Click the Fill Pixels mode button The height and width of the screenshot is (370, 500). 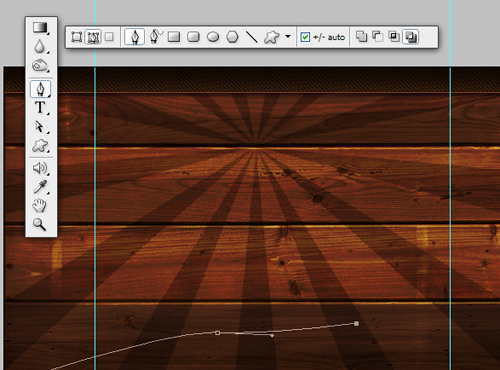click(x=109, y=36)
